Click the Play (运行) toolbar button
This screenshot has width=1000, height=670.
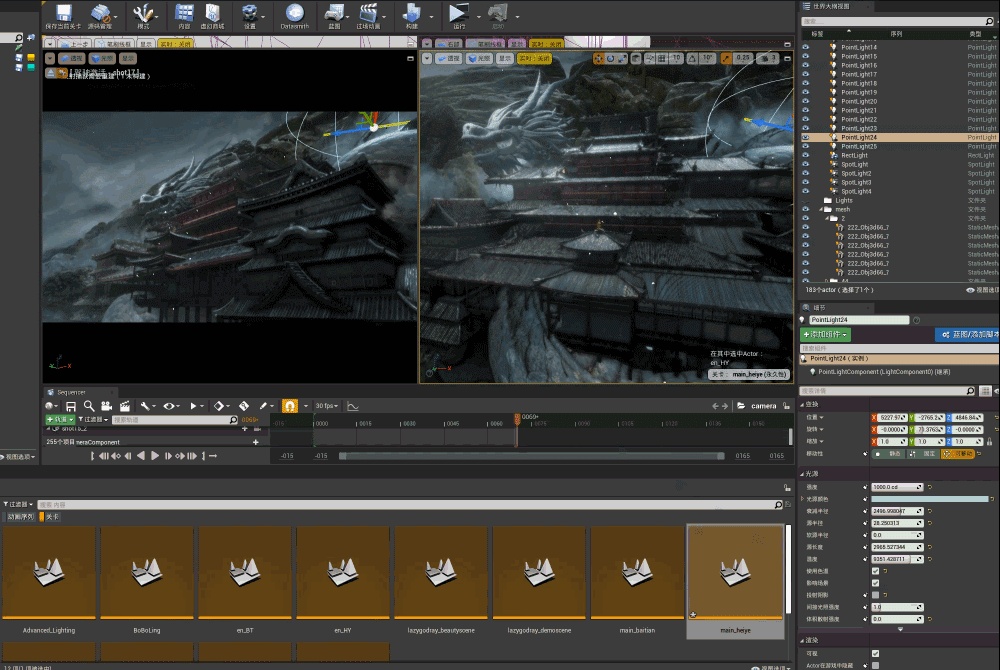(x=457, y=14)
